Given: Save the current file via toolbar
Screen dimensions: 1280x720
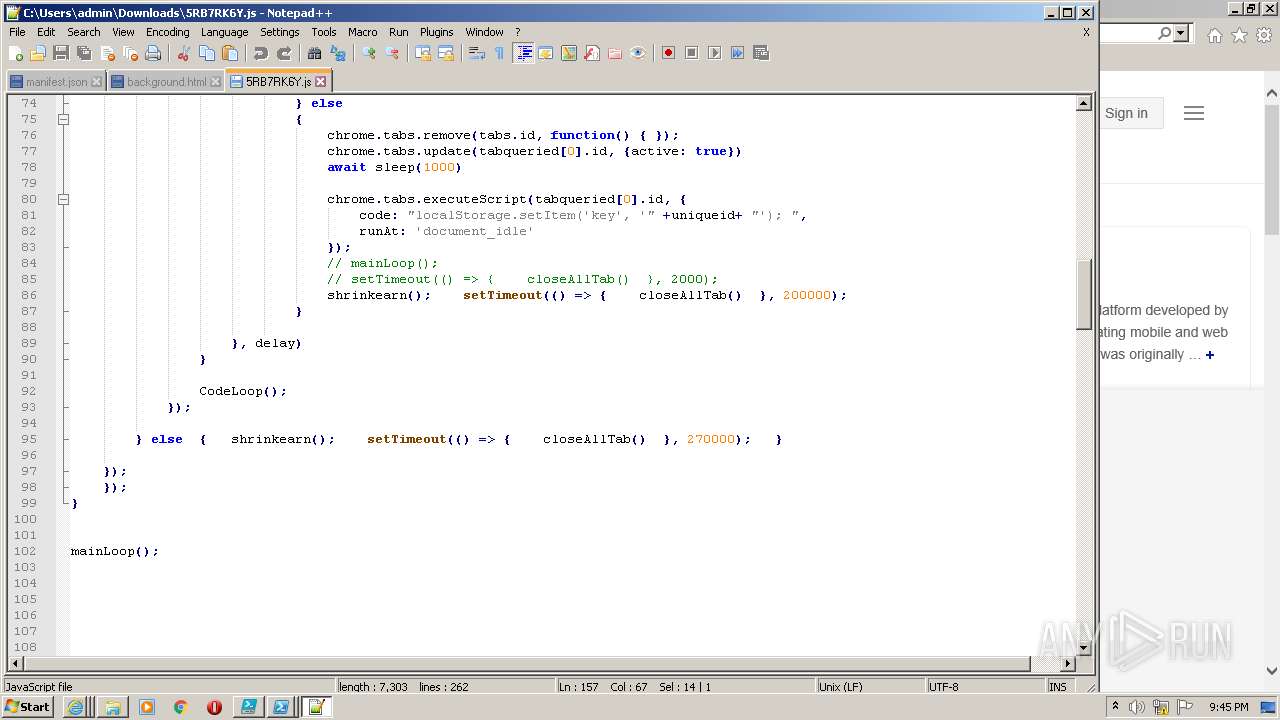Looking at the screenshot, I should click(x=61, y=53).
